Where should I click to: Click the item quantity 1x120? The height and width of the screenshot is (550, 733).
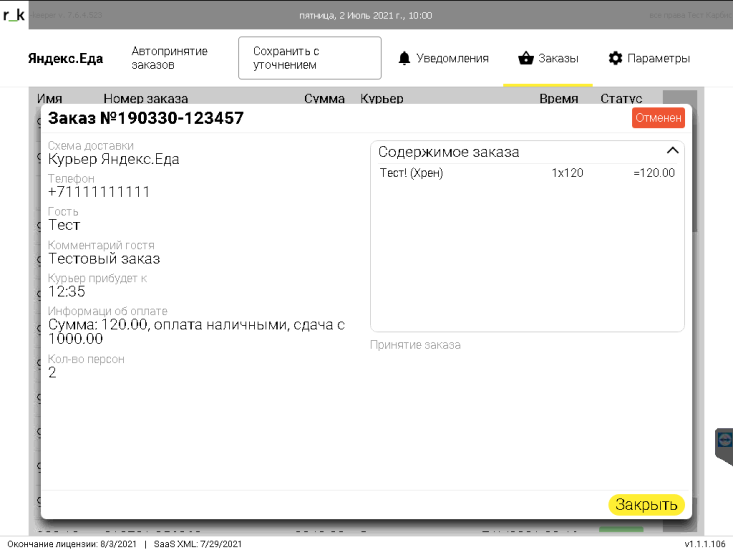coord(568,173)
